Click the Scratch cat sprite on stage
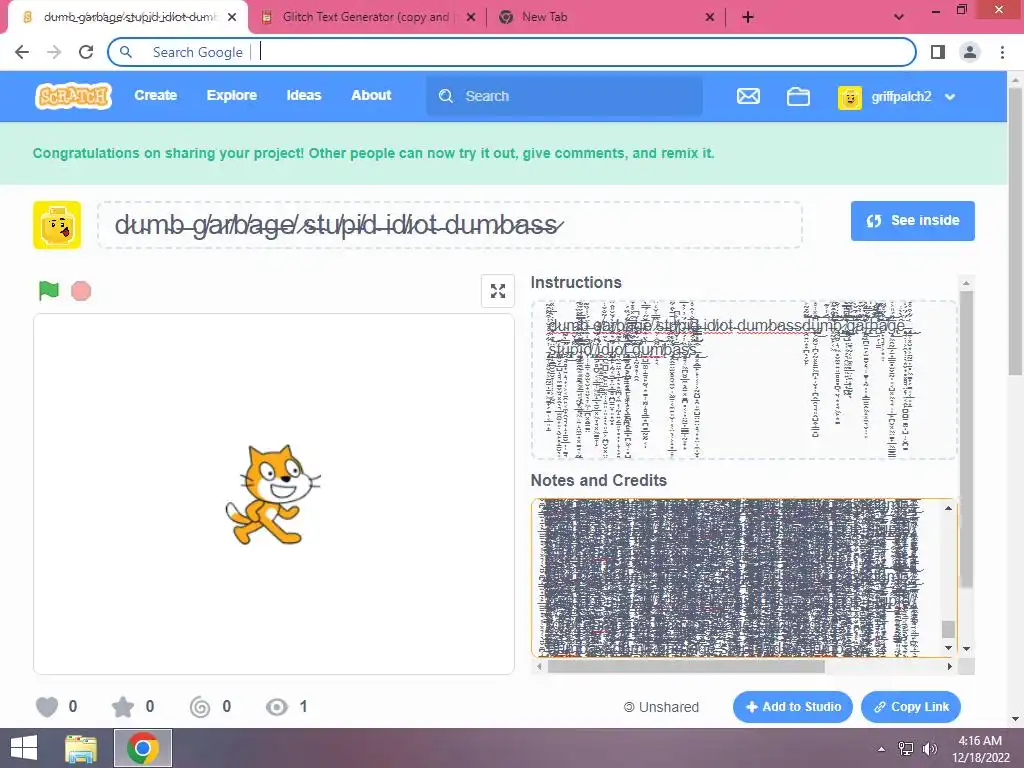Screen dimensions: 1024x768 tap(273, 494)
